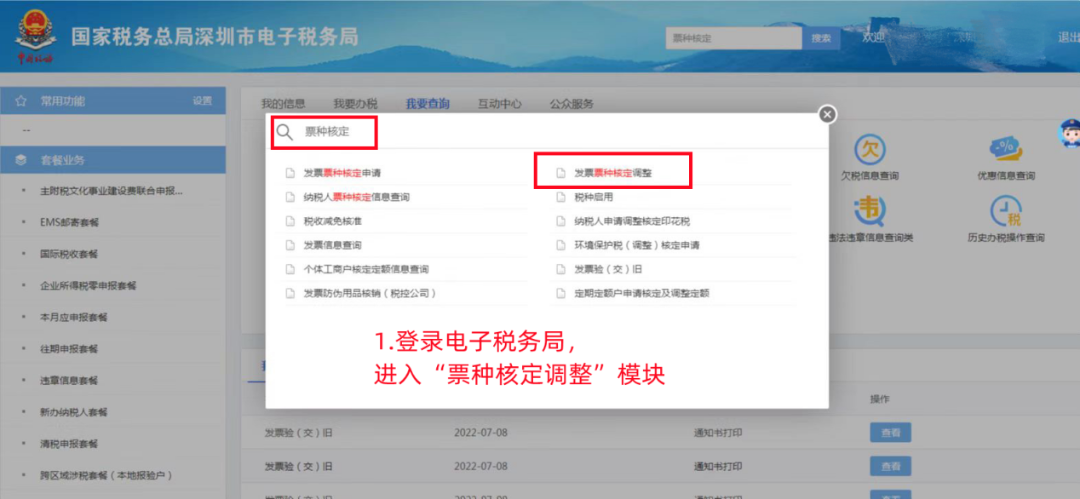Click 设置 in 常用功能 header
This screenshot has width=1080, height=499.
coord(202,101)
